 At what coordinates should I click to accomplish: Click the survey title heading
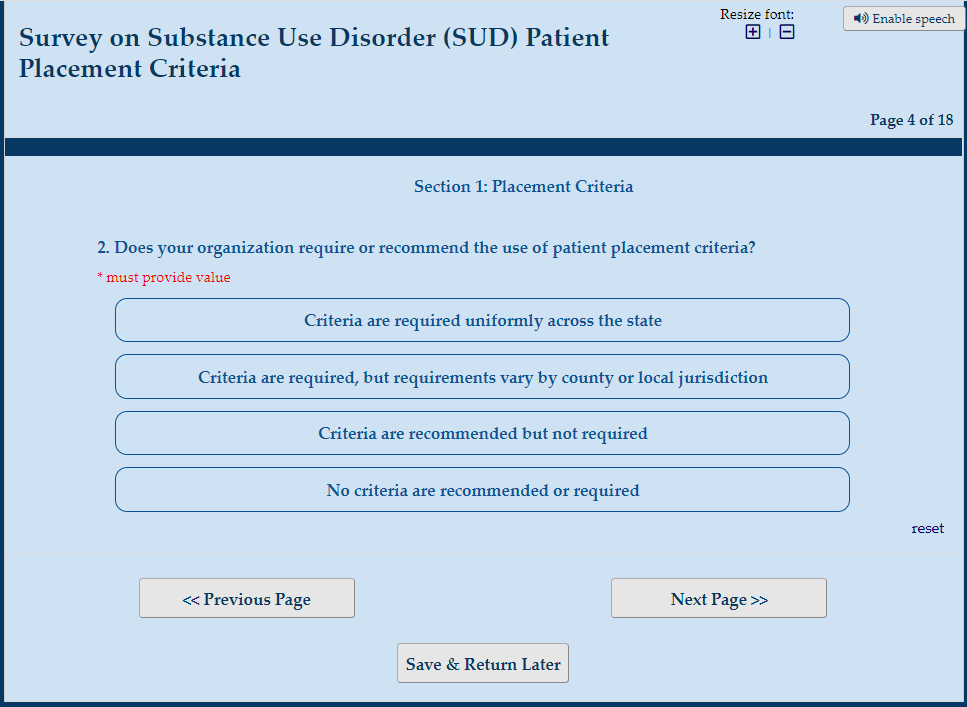314,53
